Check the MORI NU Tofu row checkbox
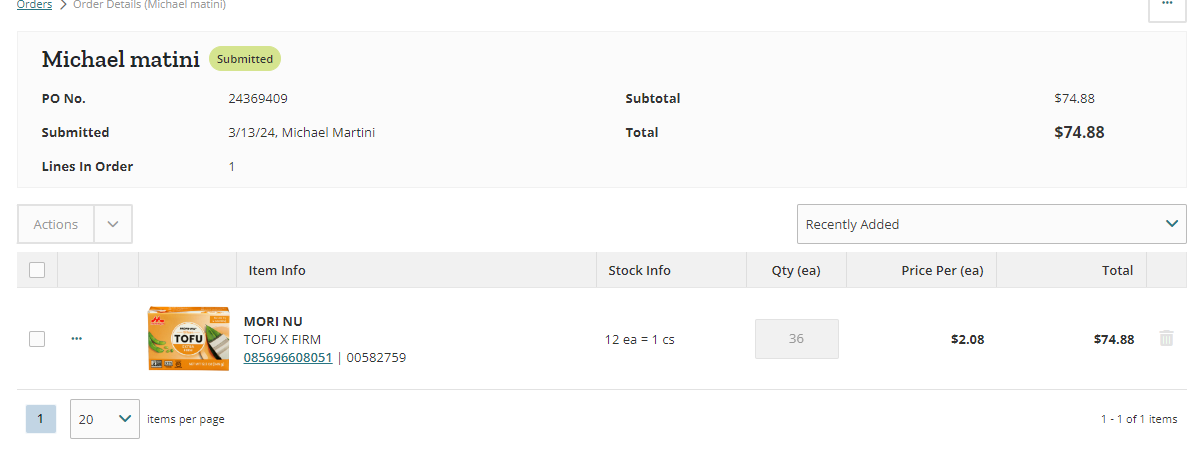This screenshot has height=453, width=1201. (x=37, y=339)
